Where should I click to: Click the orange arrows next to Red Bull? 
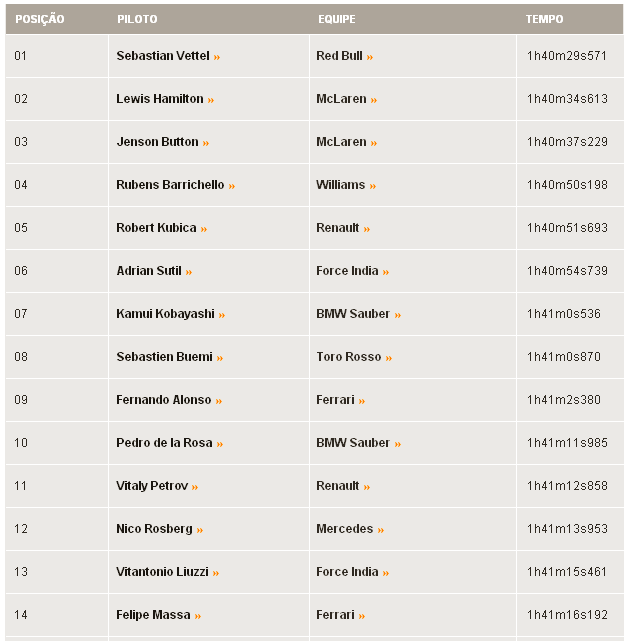[370, 57]
